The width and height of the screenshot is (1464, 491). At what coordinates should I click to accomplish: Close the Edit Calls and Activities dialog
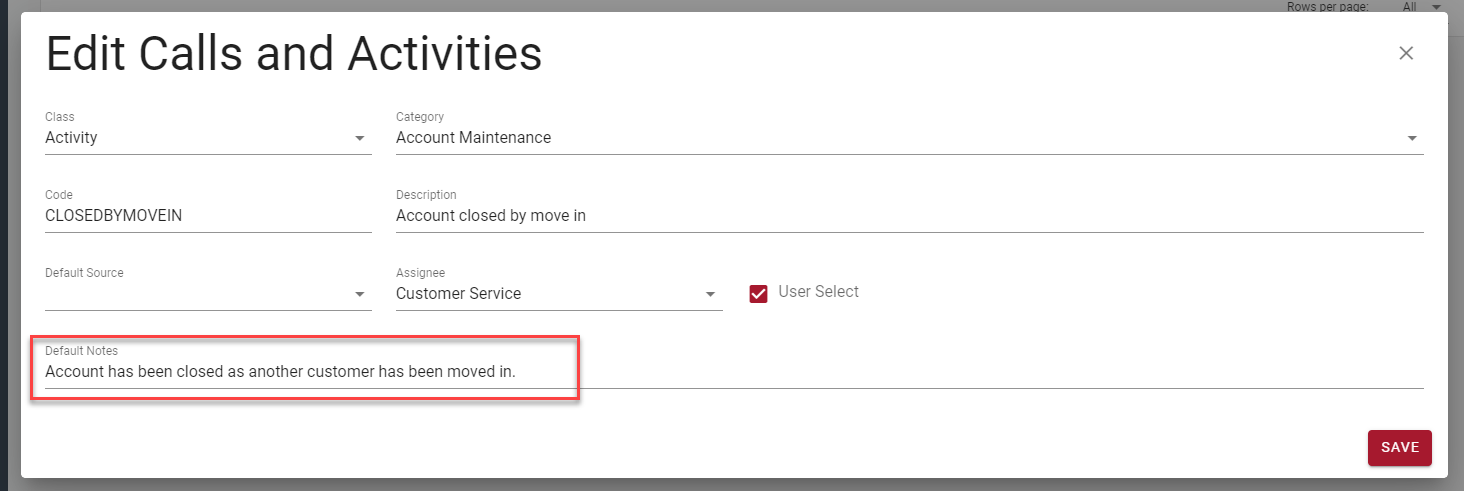1406,53
